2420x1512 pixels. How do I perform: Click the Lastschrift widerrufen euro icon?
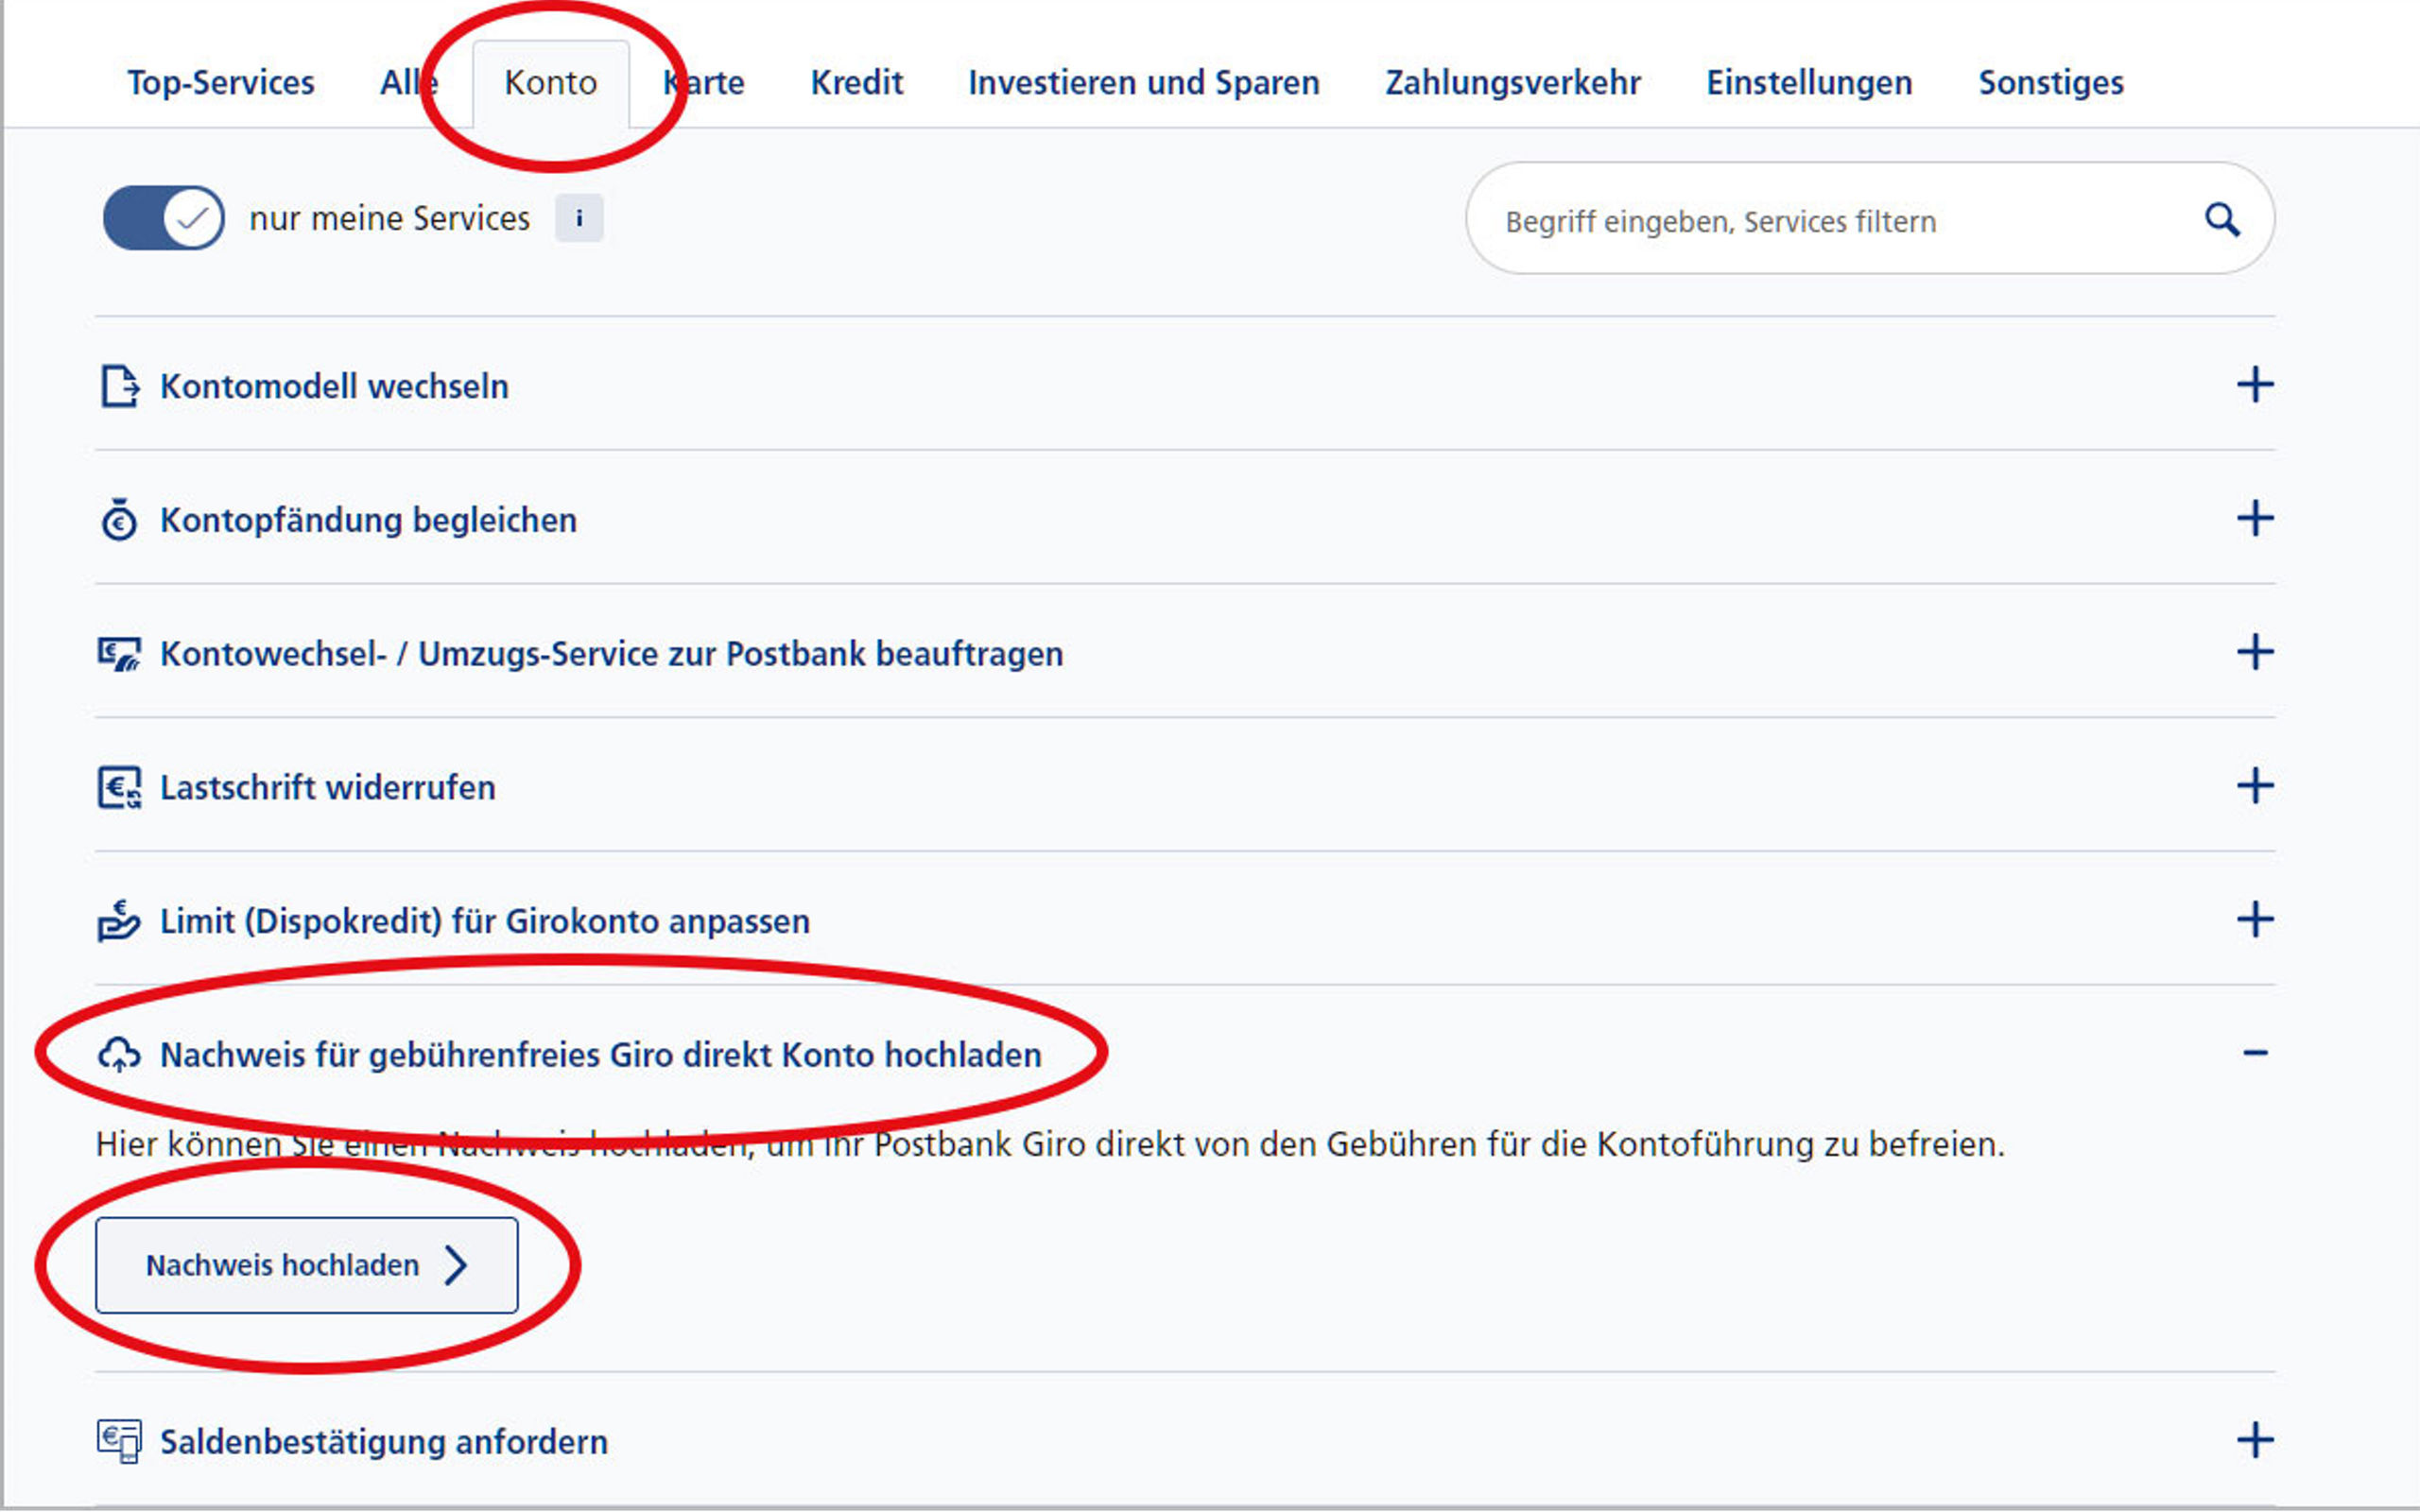point(119,787)
